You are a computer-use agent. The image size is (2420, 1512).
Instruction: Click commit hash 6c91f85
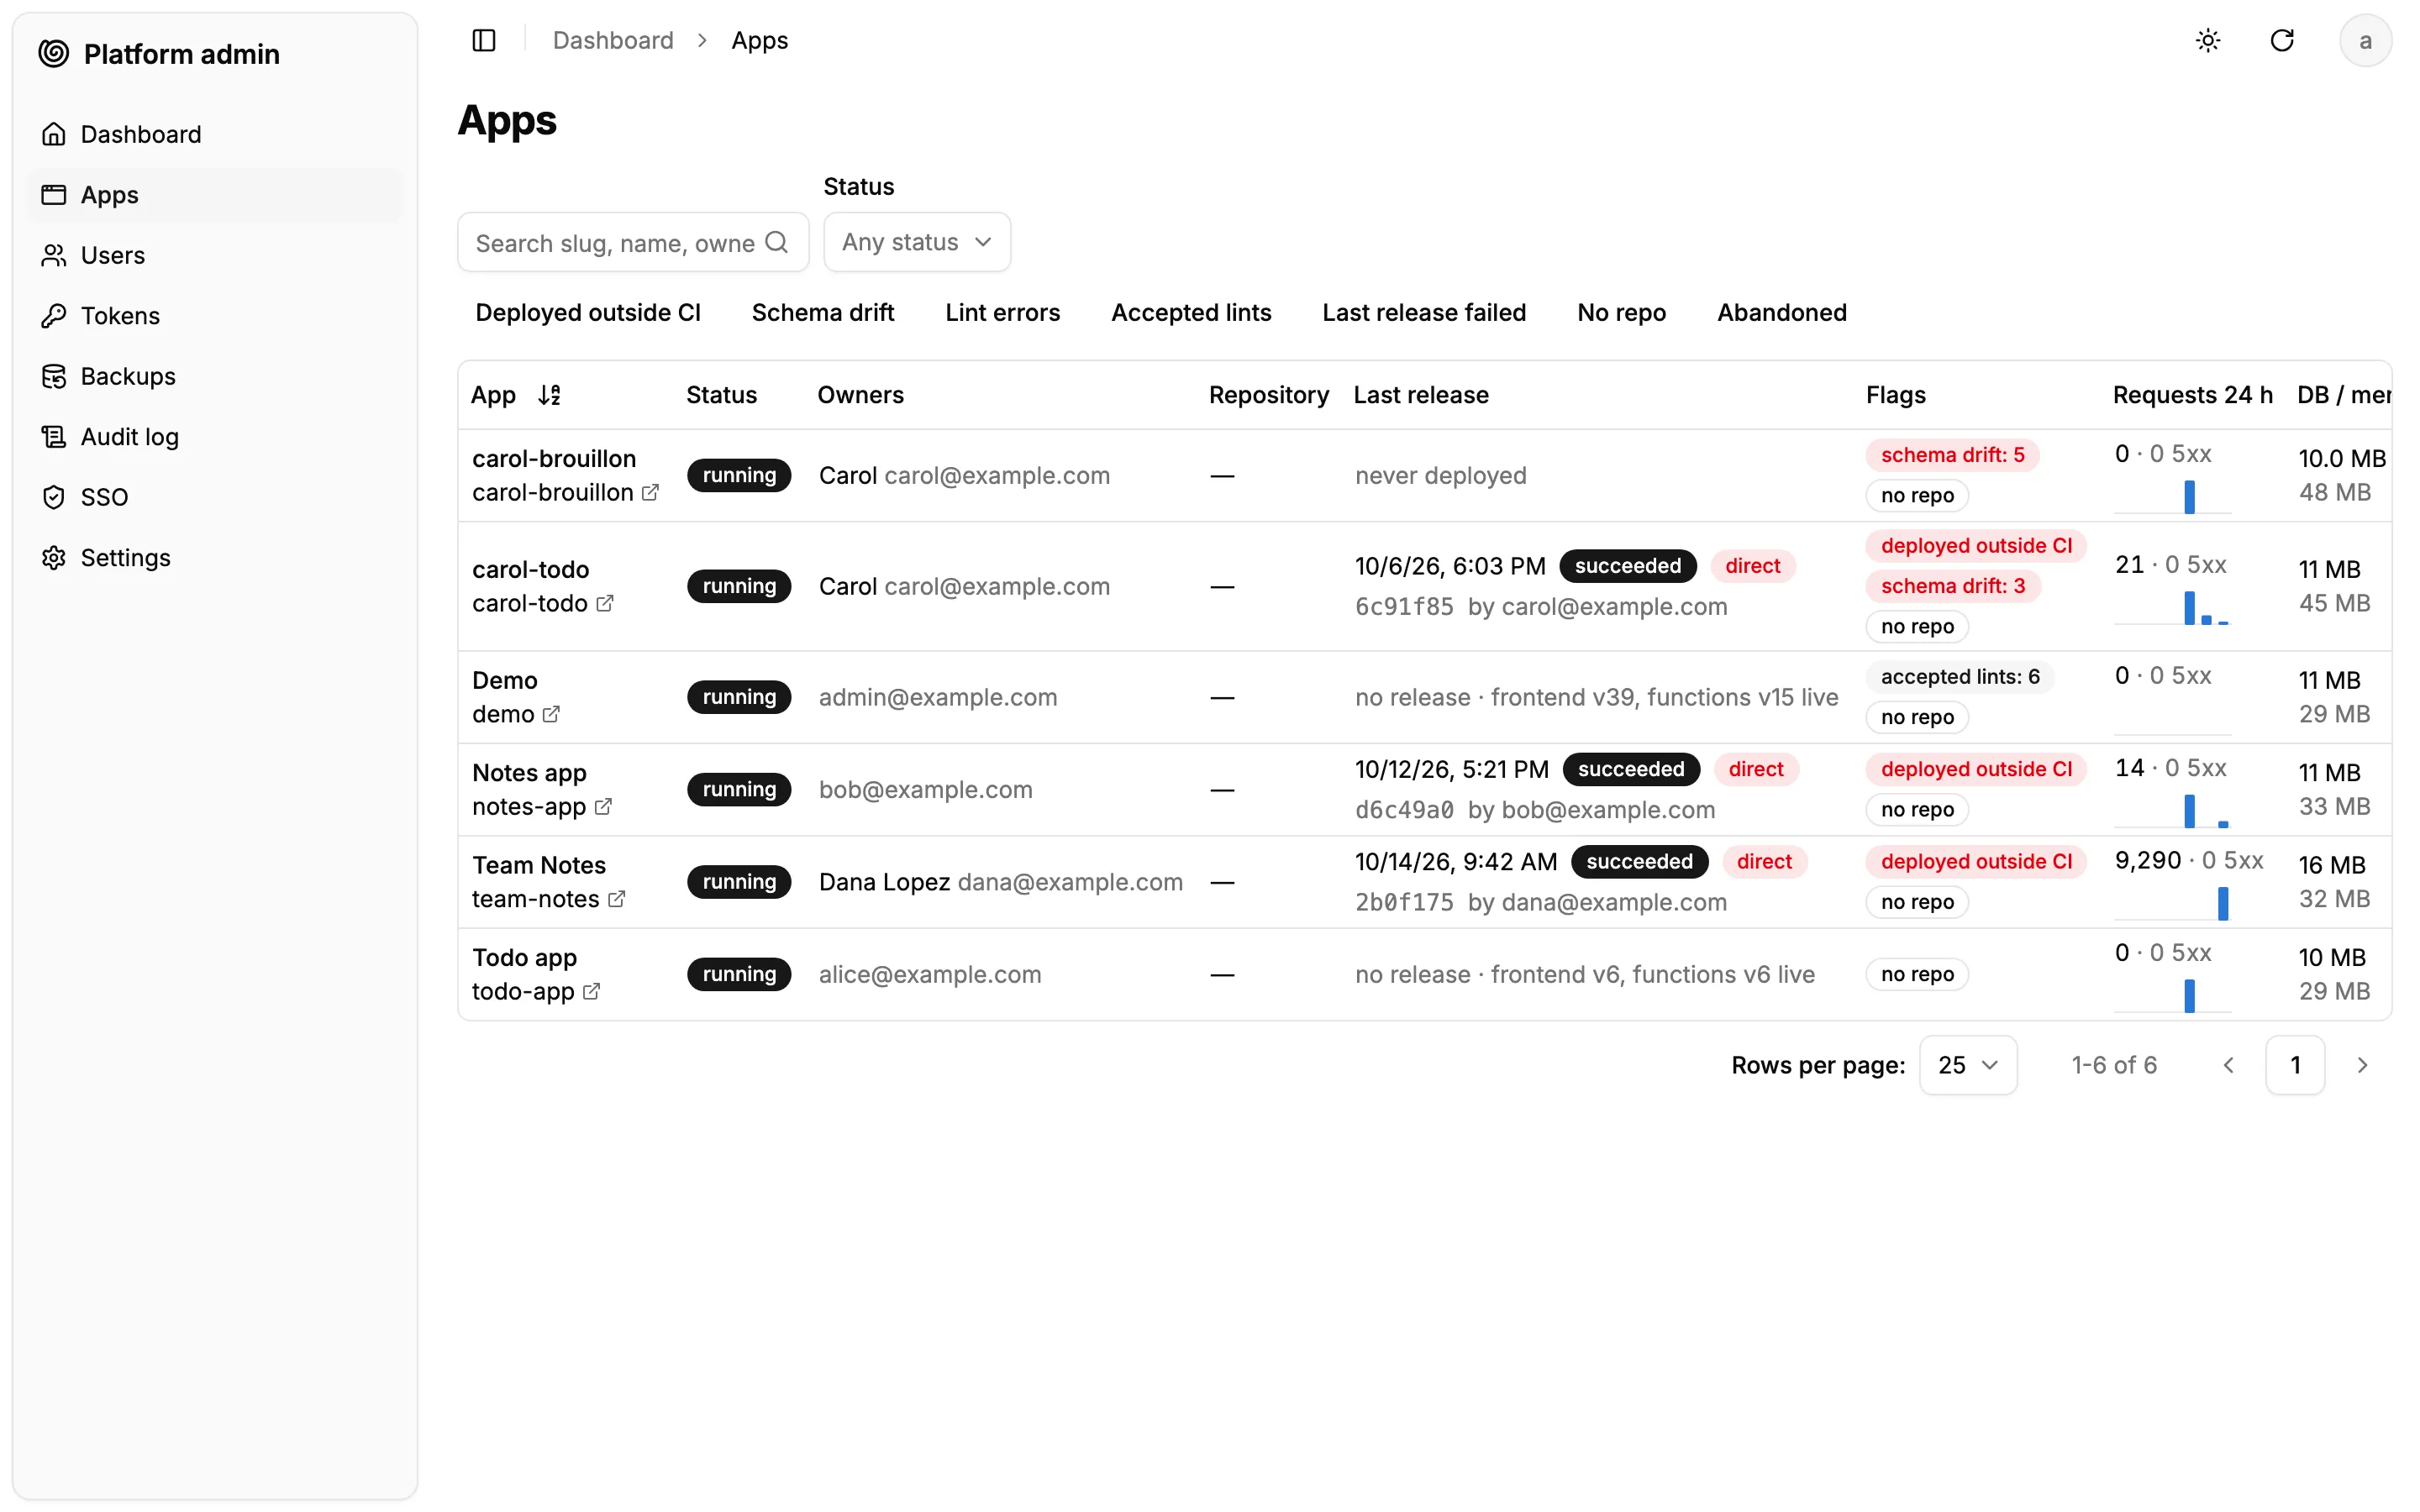point(1404,606)
